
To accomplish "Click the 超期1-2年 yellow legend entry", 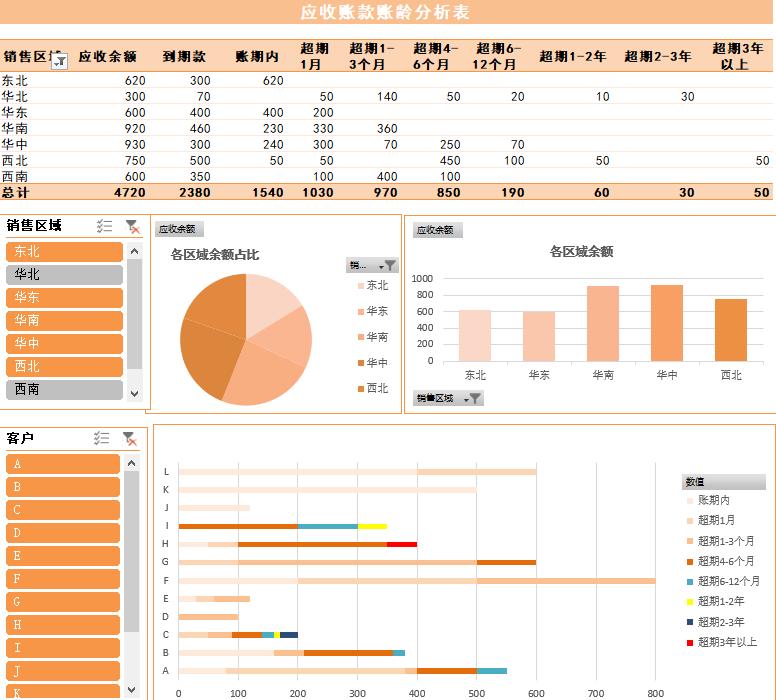I will click(x=716, y=601).
